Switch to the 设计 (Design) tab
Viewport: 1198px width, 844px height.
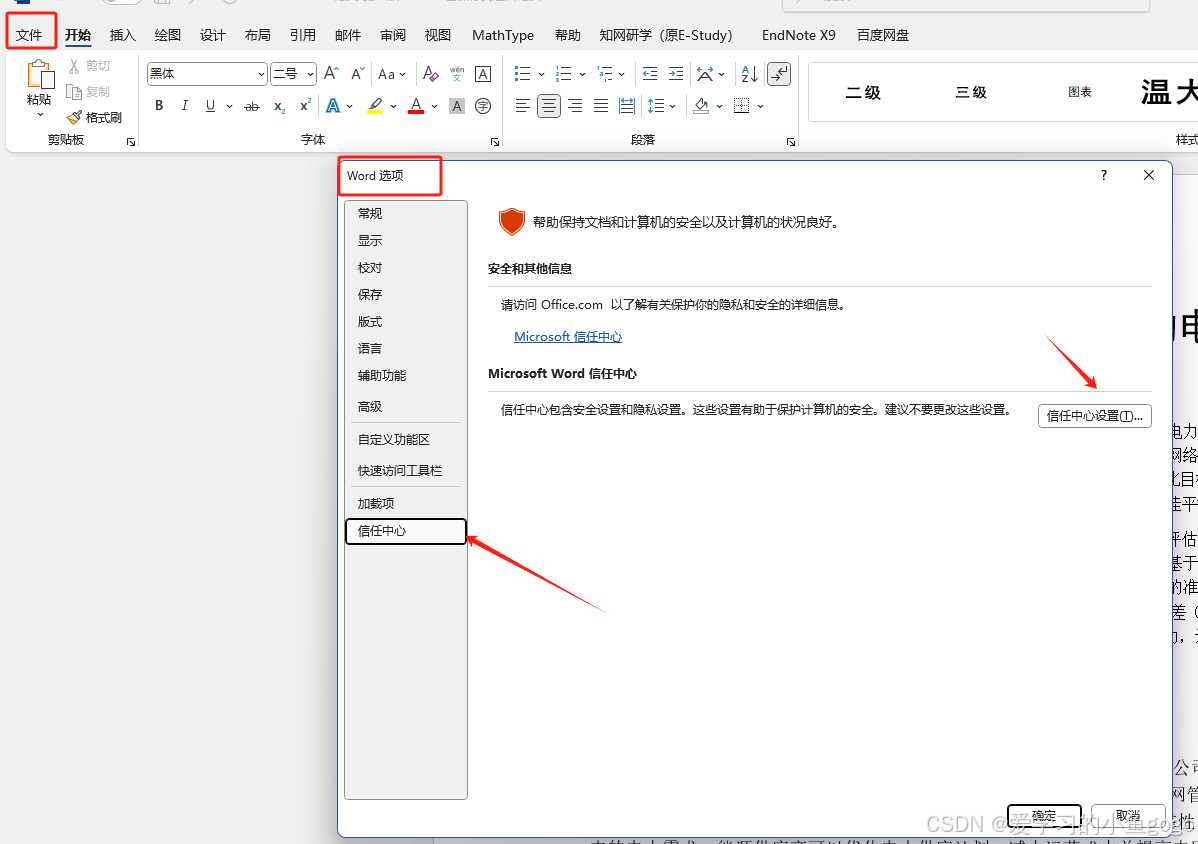click(x=212, y=35)
